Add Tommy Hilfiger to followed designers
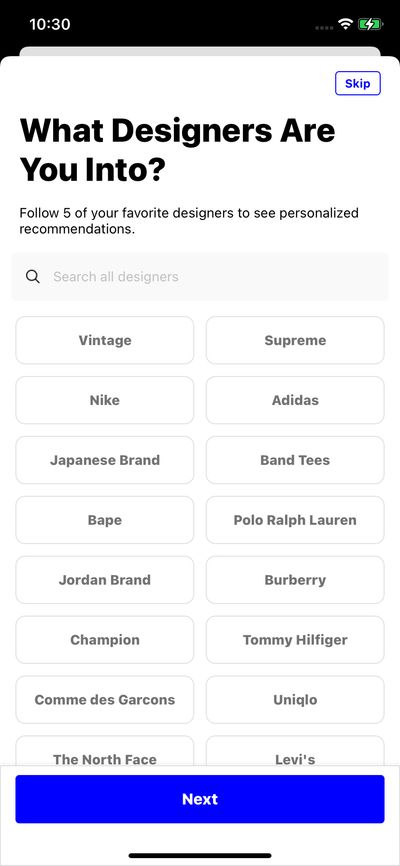Viewport: 400px width, 866px height. (295, 640)
